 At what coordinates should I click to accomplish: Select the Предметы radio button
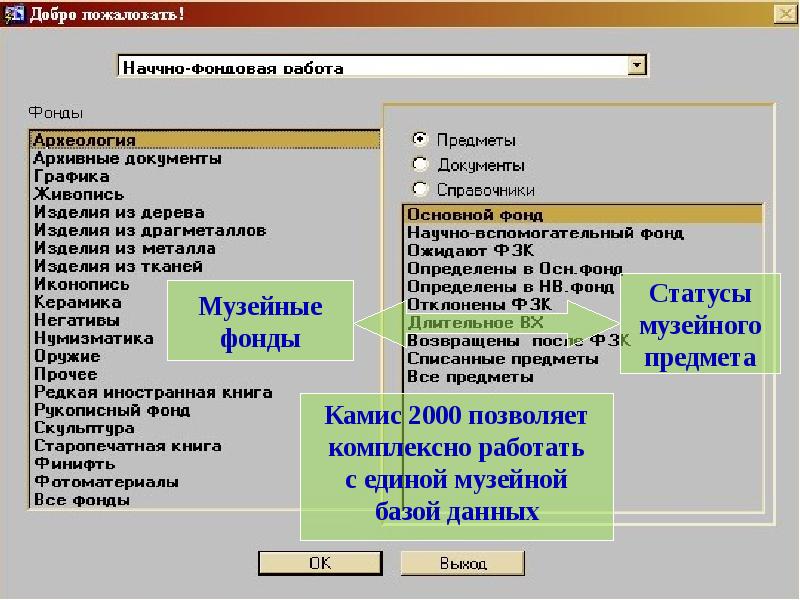click(421, 141)
